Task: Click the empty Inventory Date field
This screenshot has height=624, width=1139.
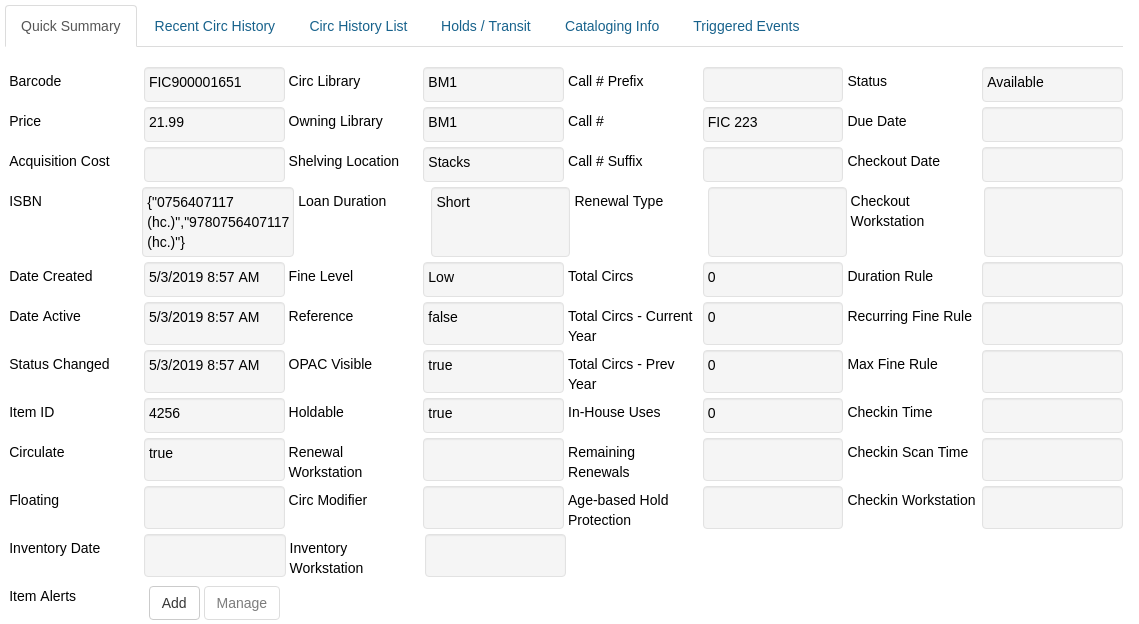Action: [x=214, y=555]
